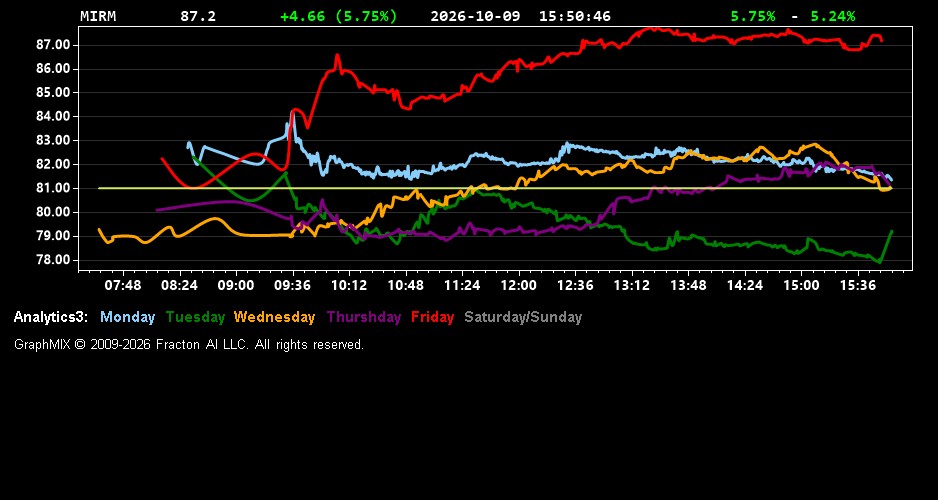
Task: Click the 07:48 time axis label
Action: click(x=123, y=286)
